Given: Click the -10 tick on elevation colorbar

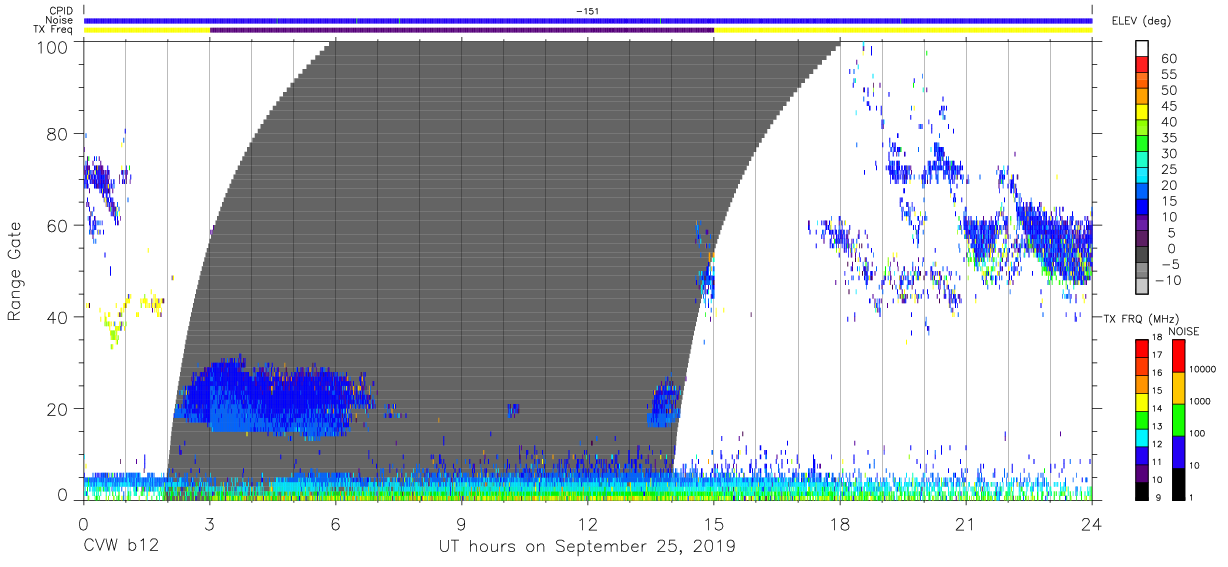Looking at the screenshot, I should 1166,280.
